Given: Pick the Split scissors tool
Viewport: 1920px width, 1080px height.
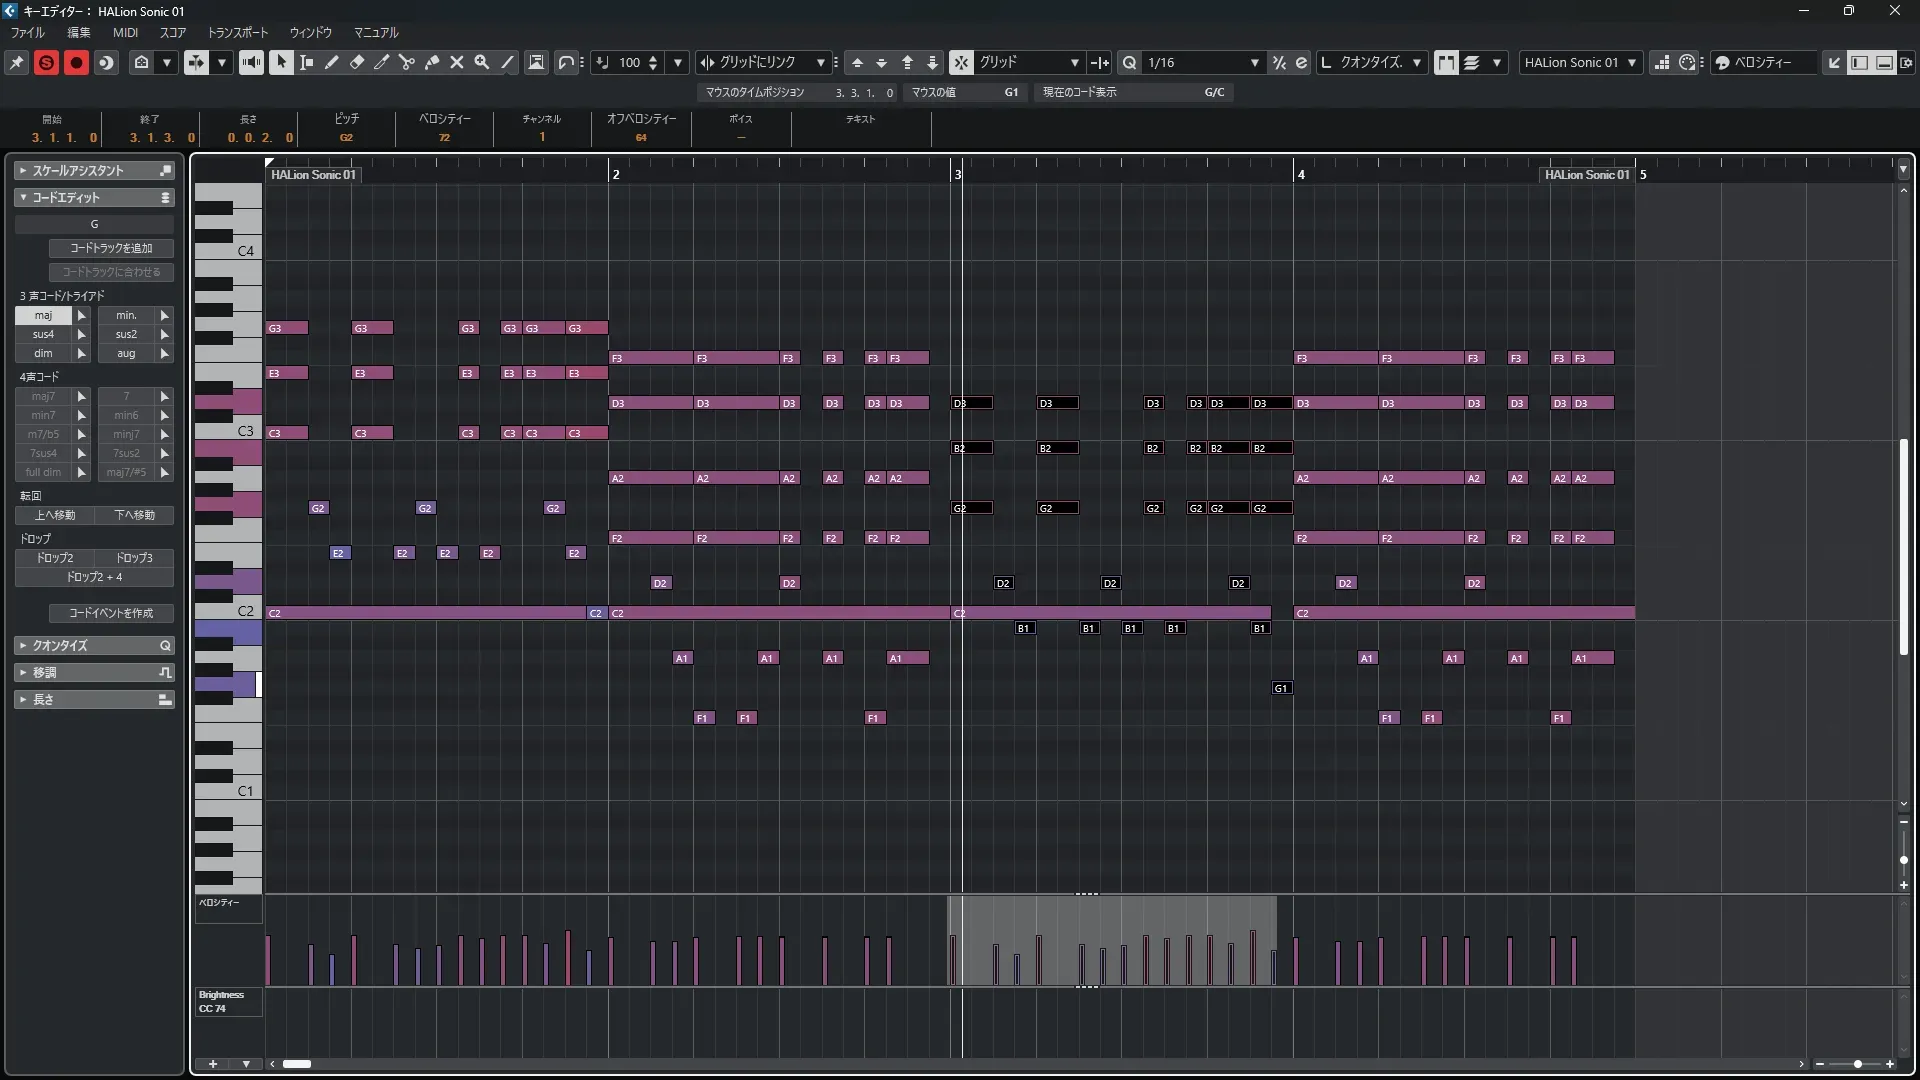Looking at the screenshot, I should [x=406, y=62].
